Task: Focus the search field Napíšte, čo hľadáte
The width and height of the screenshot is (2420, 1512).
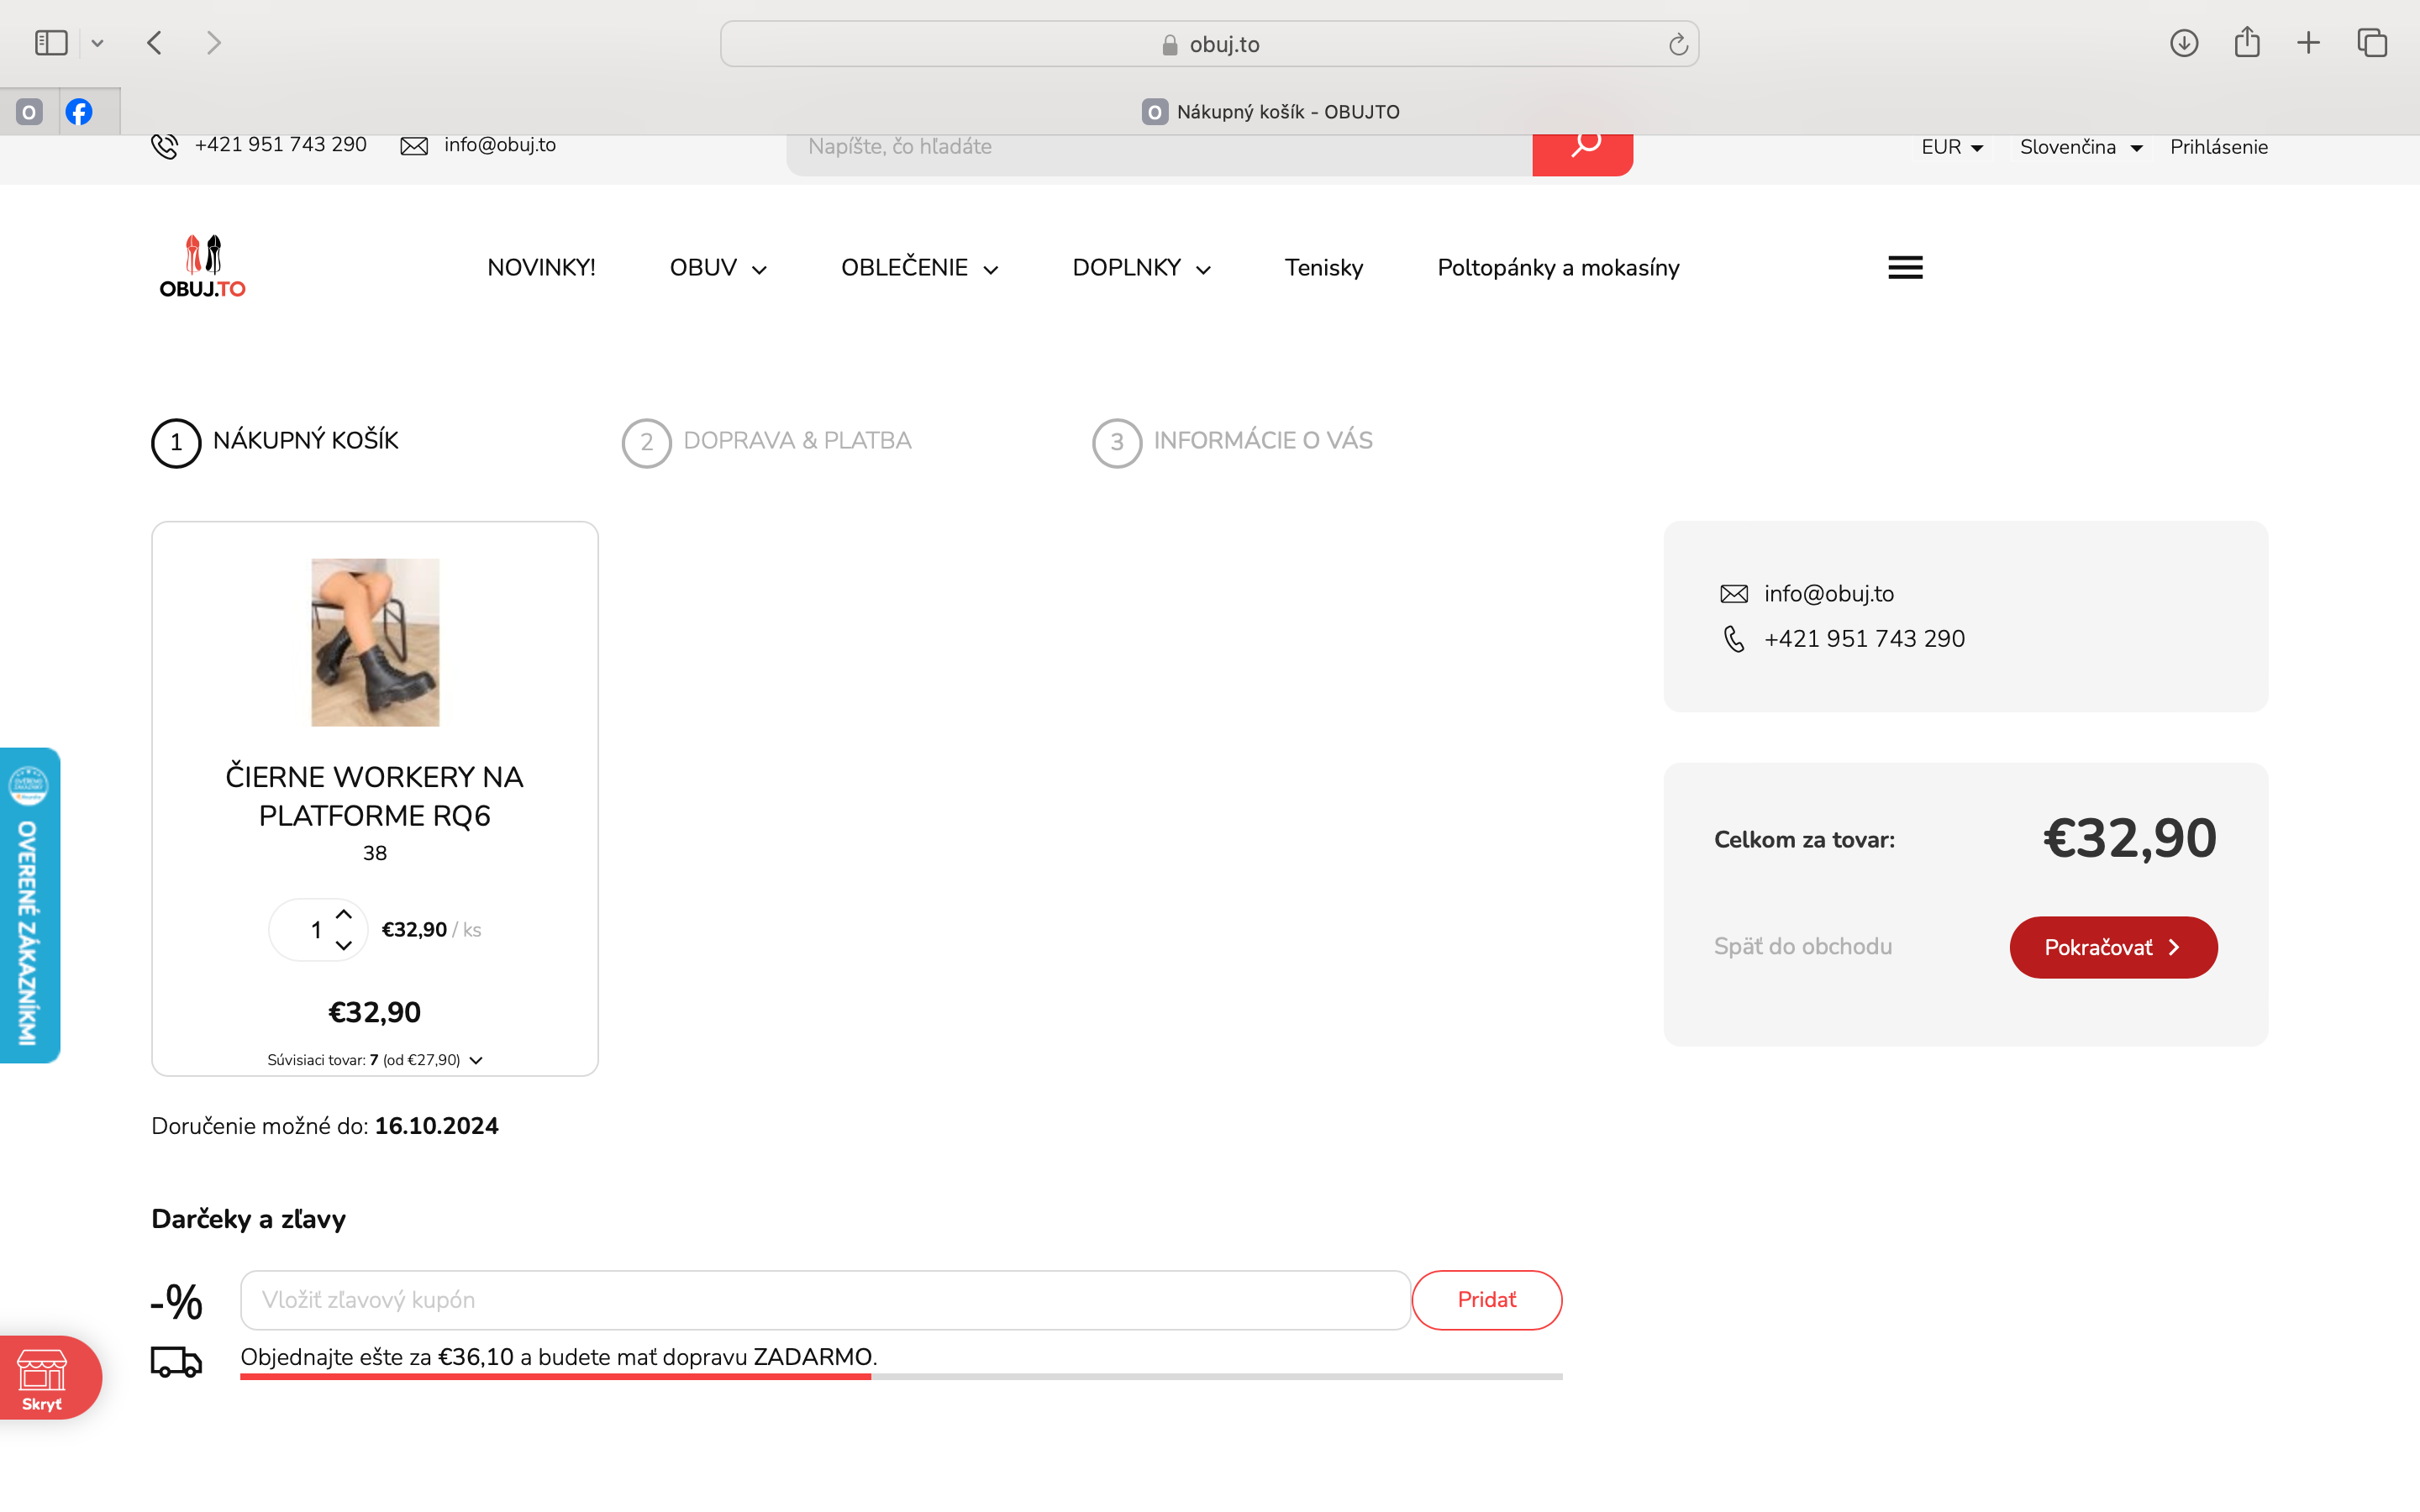Action: pos(1160,147)
